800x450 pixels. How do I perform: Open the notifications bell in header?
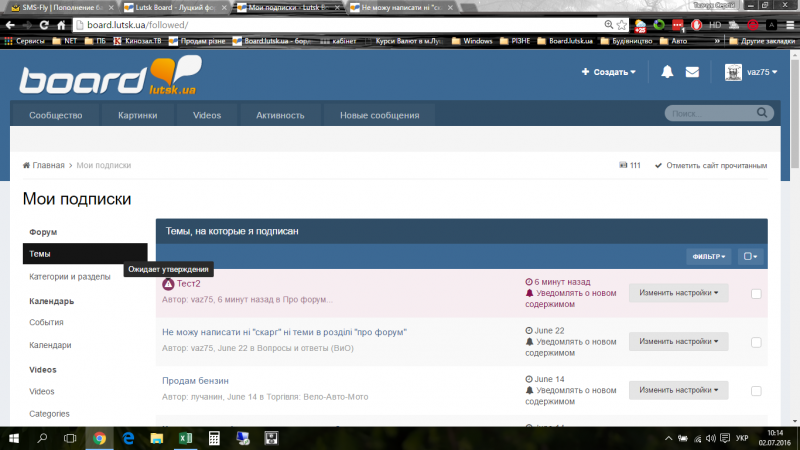click(x=667, y=72)
